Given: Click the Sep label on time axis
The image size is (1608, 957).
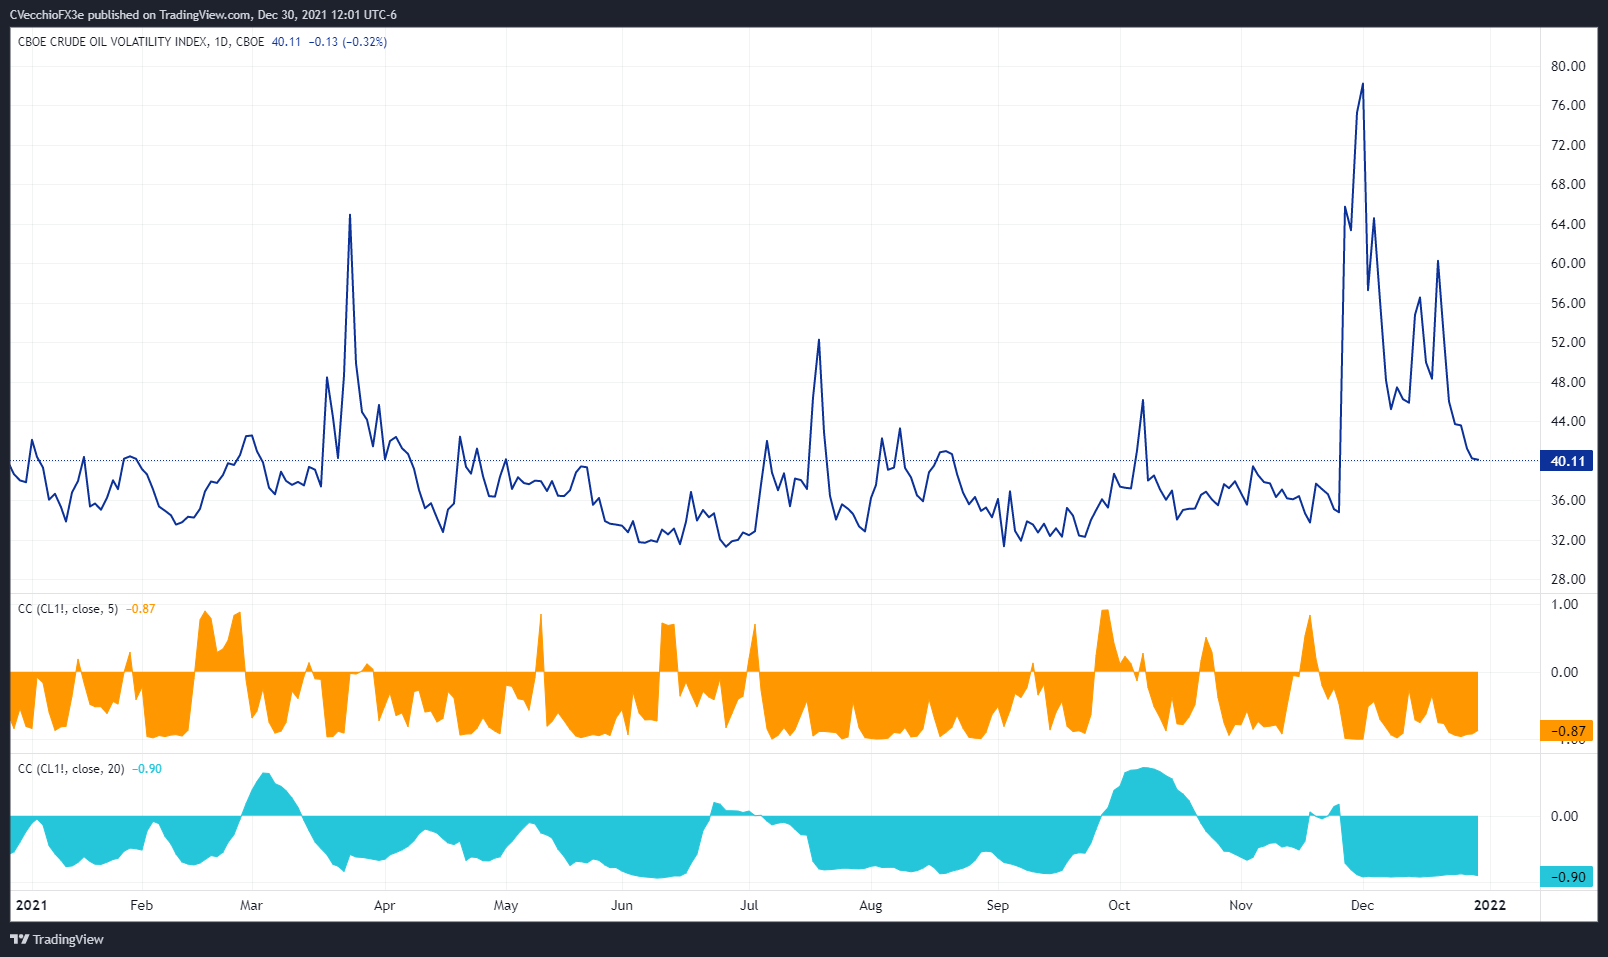Looking at the screenshot, I should pyautogui.click(x=997, y=905).
